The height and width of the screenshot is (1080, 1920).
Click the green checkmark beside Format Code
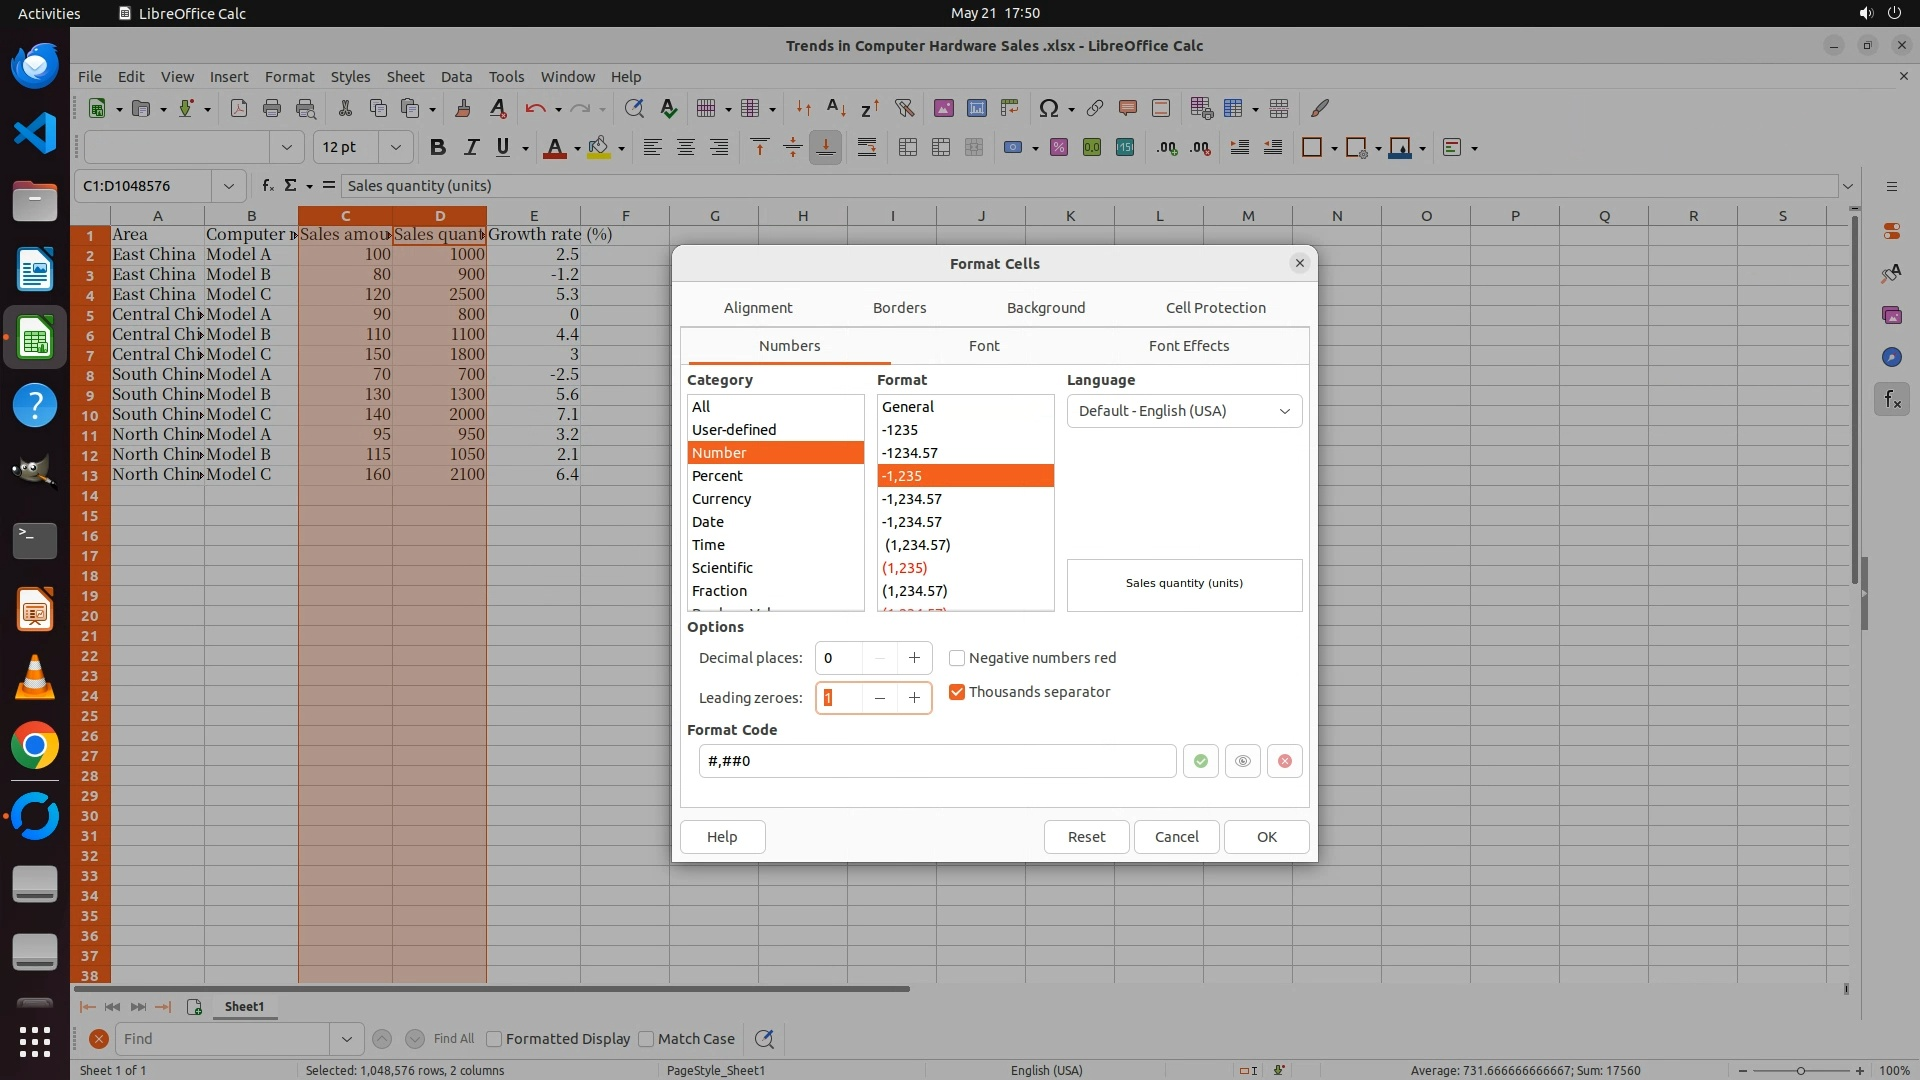[x=1200, y=761]
